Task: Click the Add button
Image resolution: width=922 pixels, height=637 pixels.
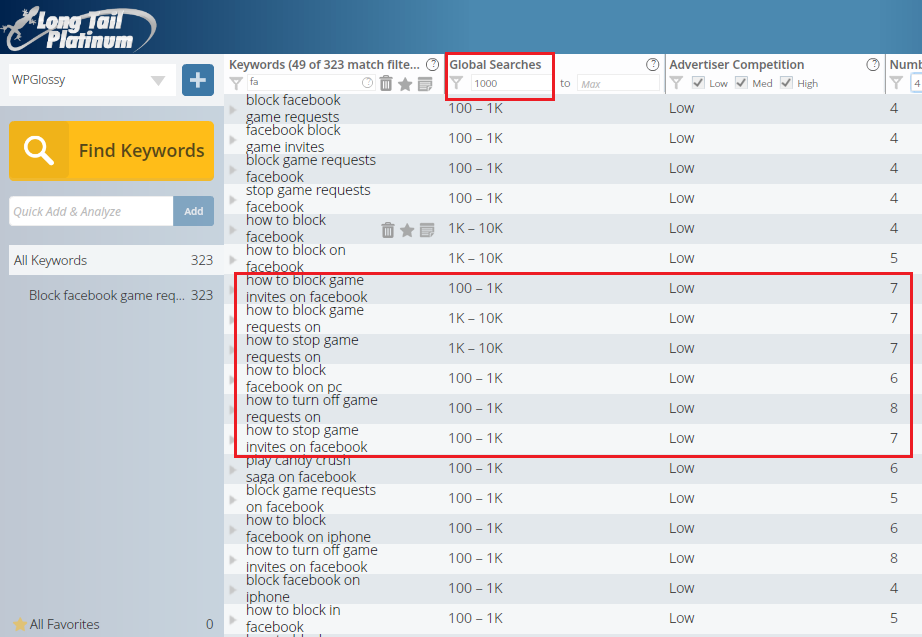Action: [193, 211]
